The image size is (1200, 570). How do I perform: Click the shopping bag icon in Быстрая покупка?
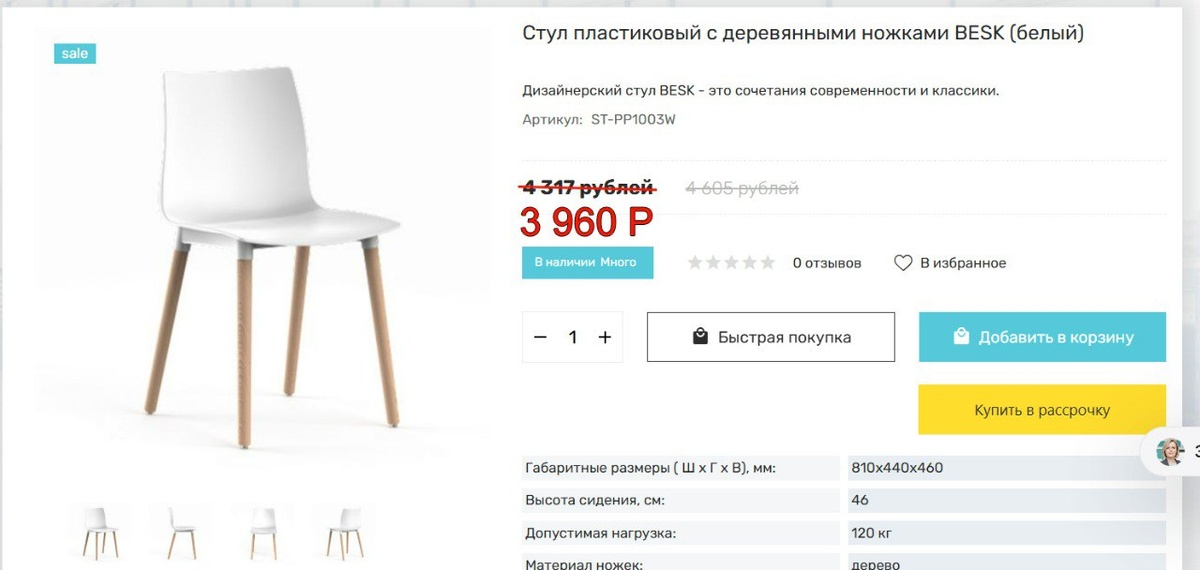tap(701, 336)
